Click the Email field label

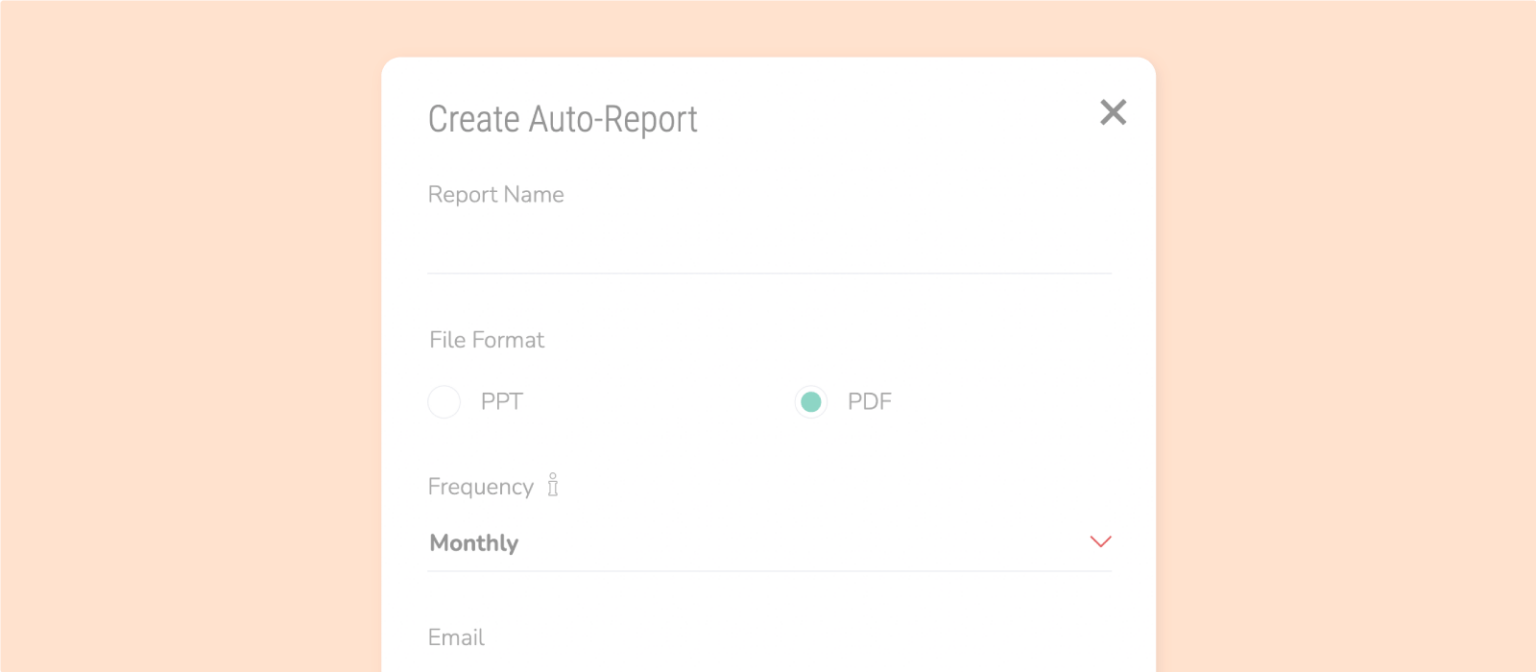tap(455, 637)
